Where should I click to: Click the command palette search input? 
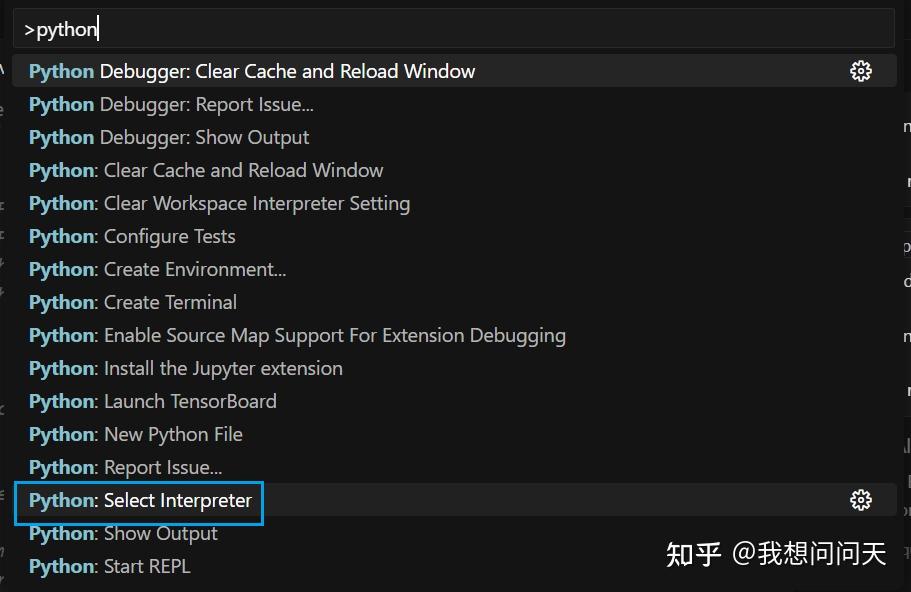pos(455,29)
